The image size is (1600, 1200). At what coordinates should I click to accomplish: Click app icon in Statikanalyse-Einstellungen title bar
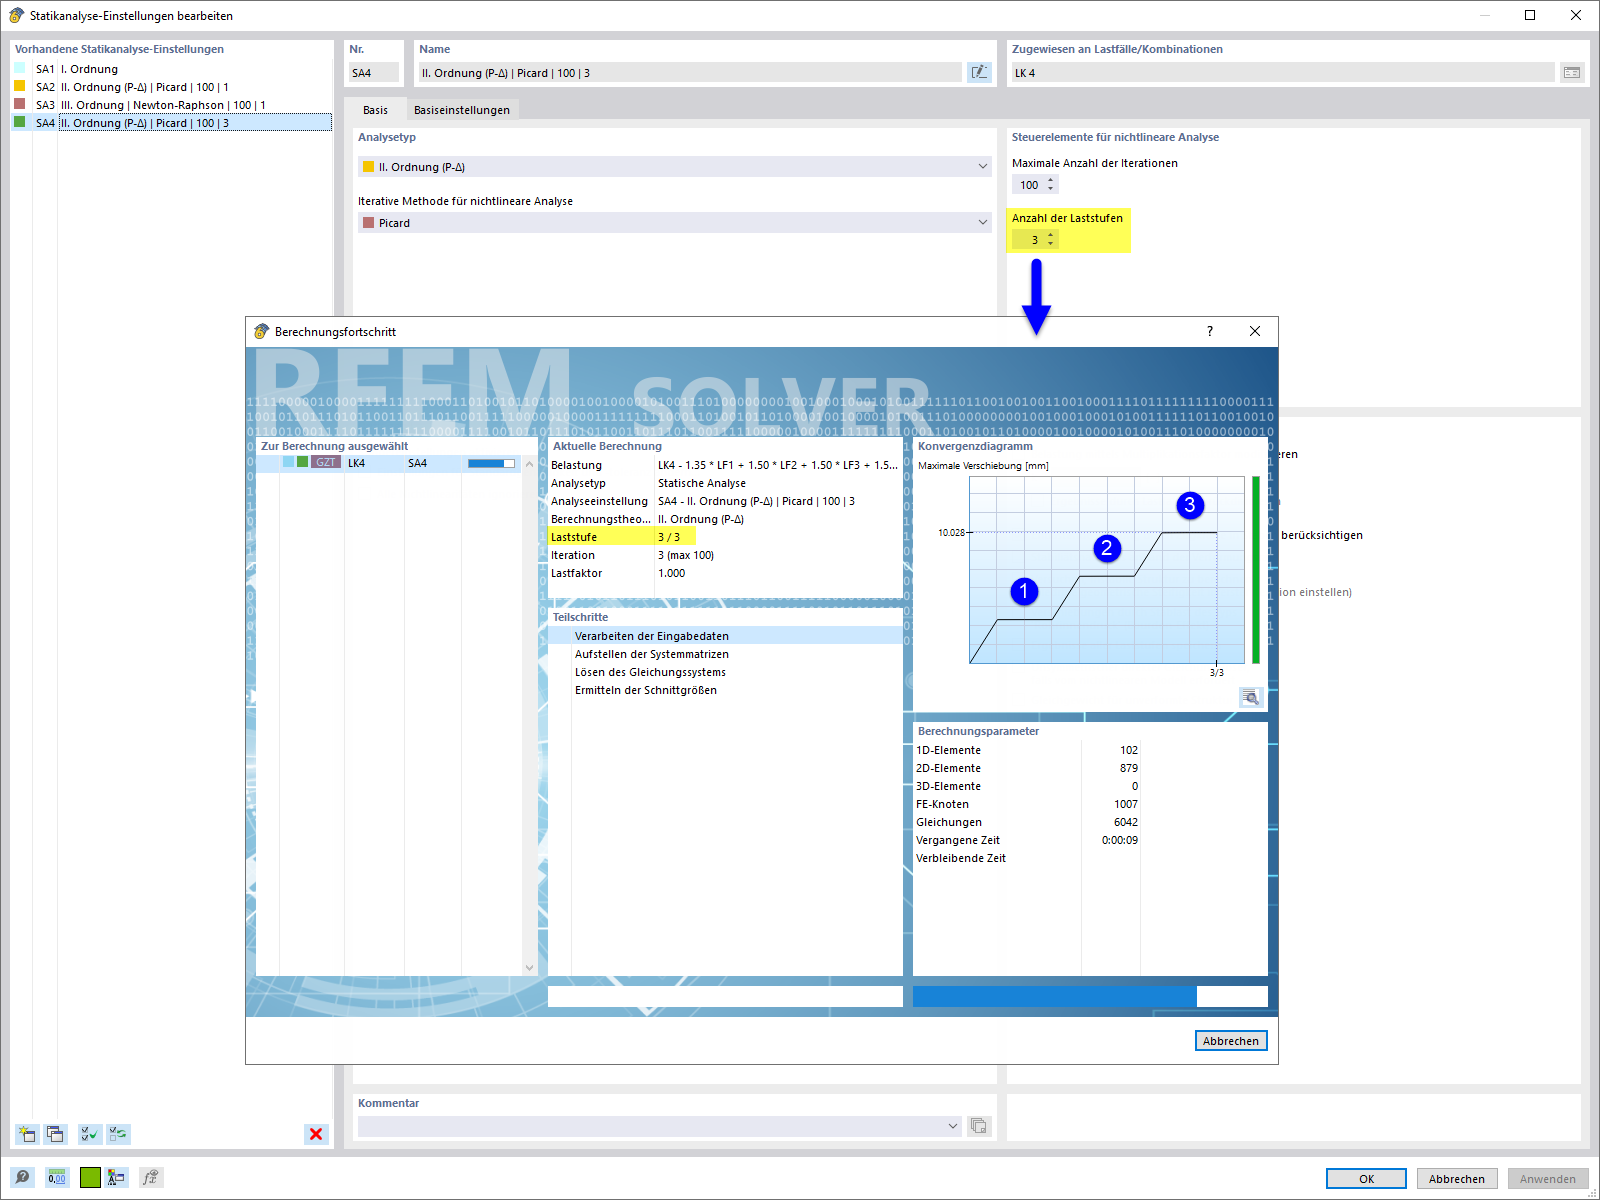click(x=17, y=15)
